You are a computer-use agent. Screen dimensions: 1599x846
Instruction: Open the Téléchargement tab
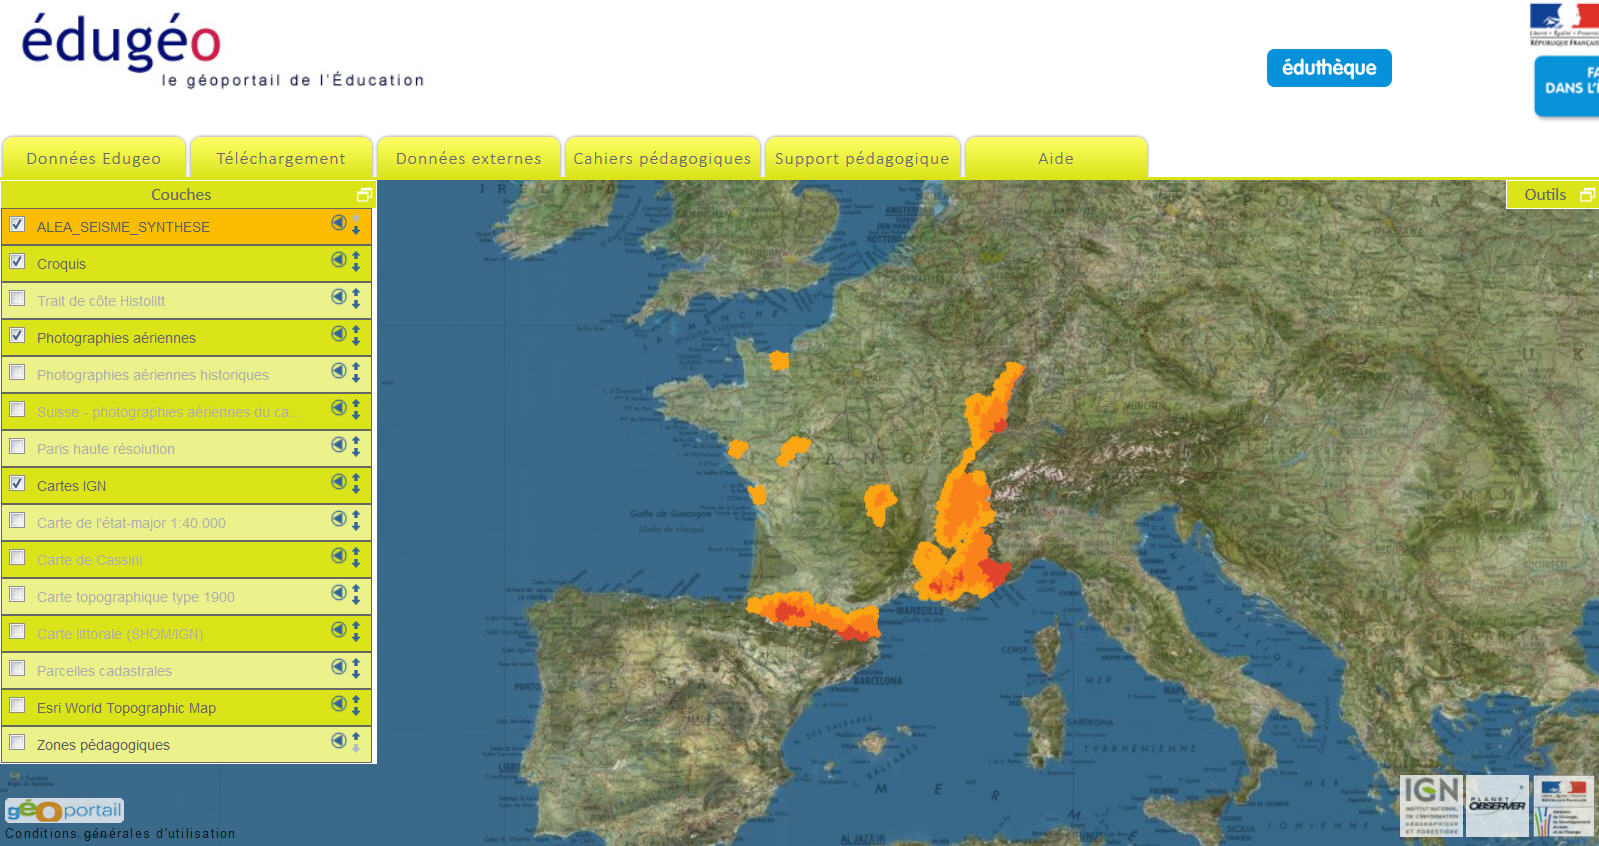281,159
